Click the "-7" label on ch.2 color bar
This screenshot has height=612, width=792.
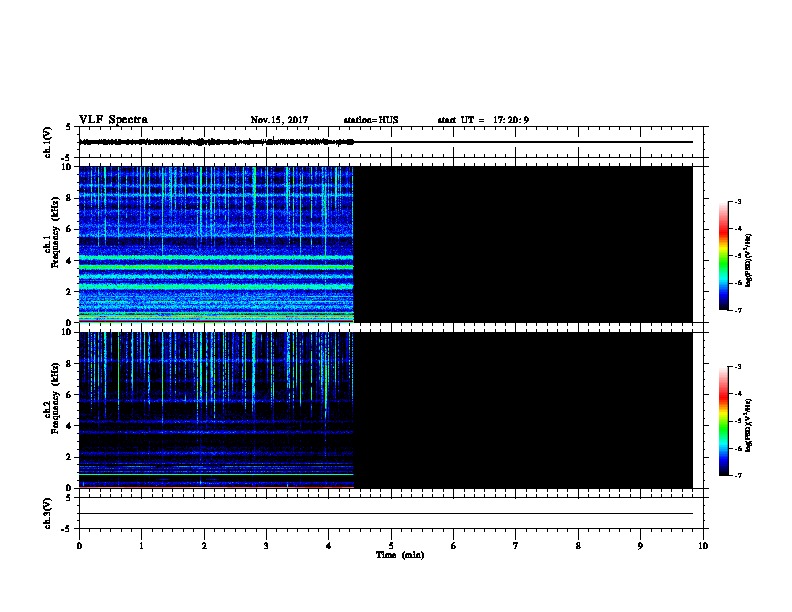(x=737, y=475)
